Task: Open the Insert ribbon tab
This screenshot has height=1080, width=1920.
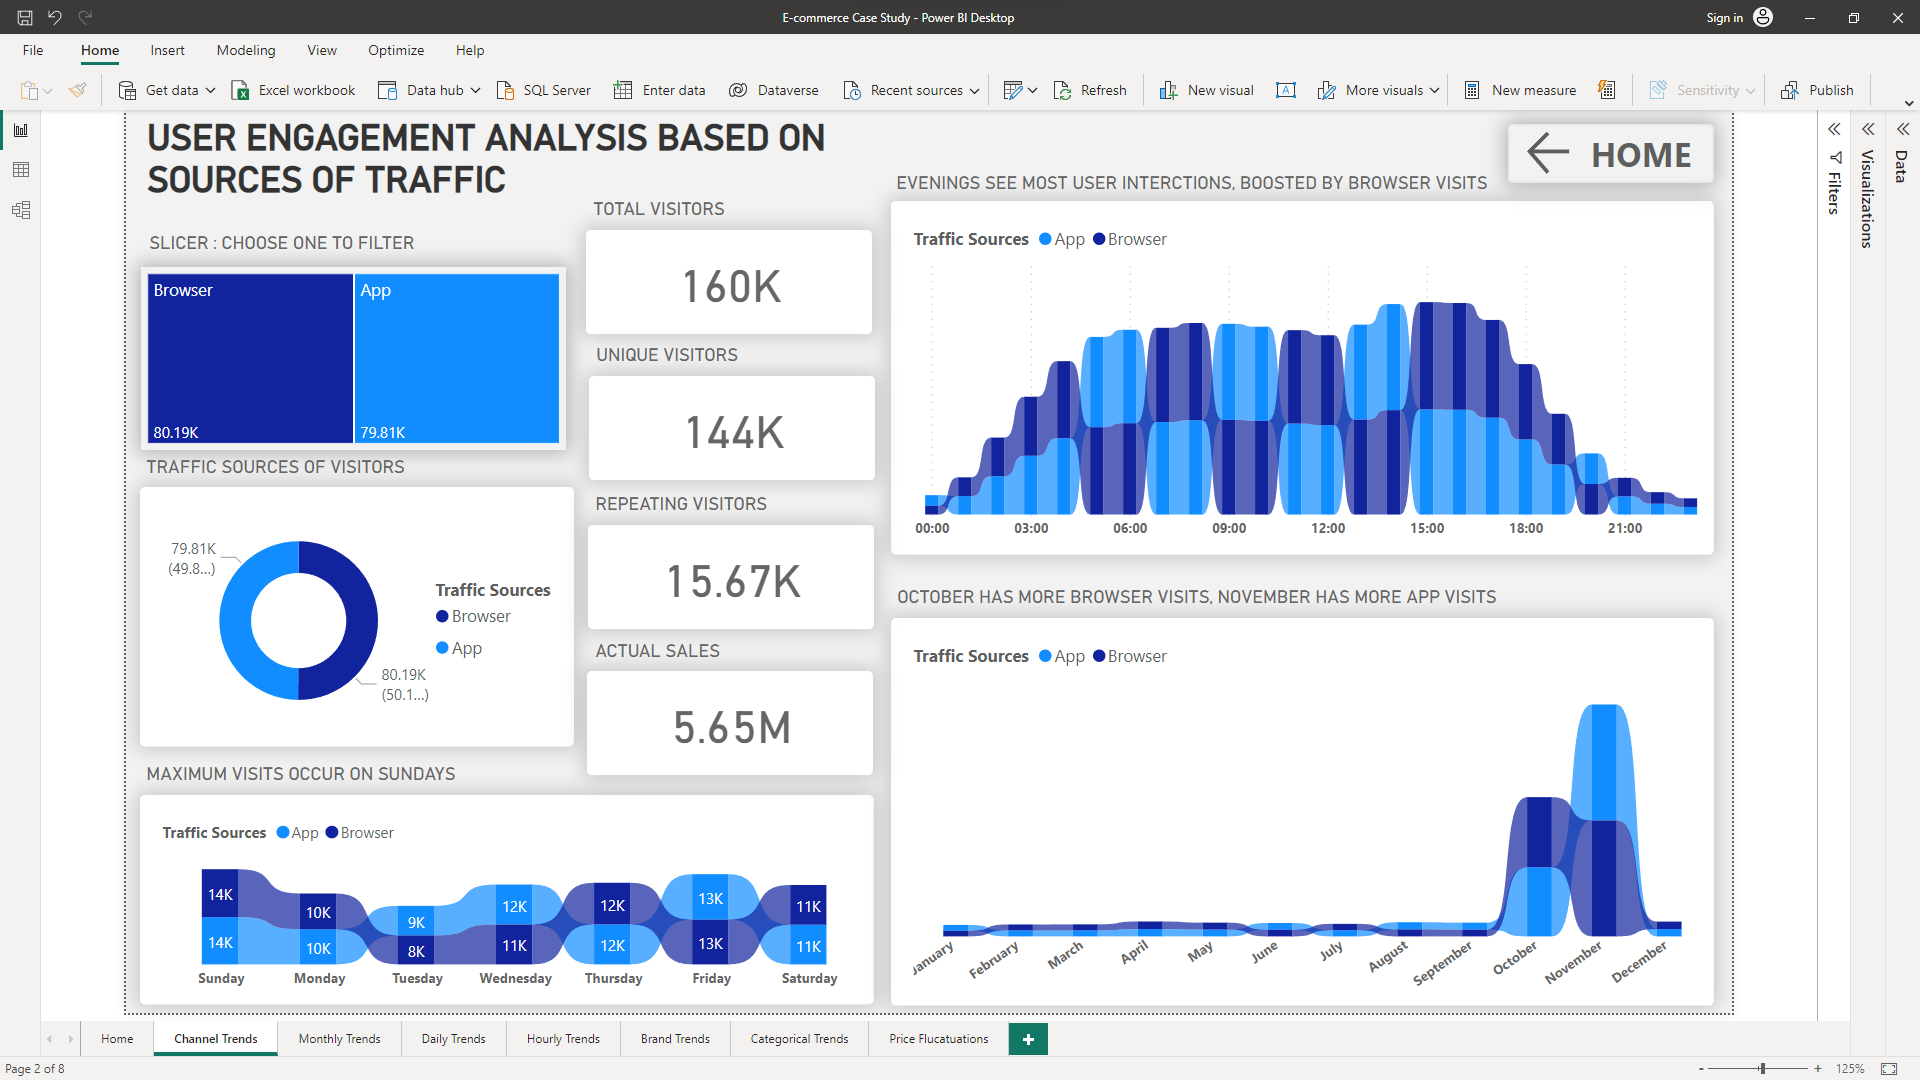Action: click(x=167, y=50)
